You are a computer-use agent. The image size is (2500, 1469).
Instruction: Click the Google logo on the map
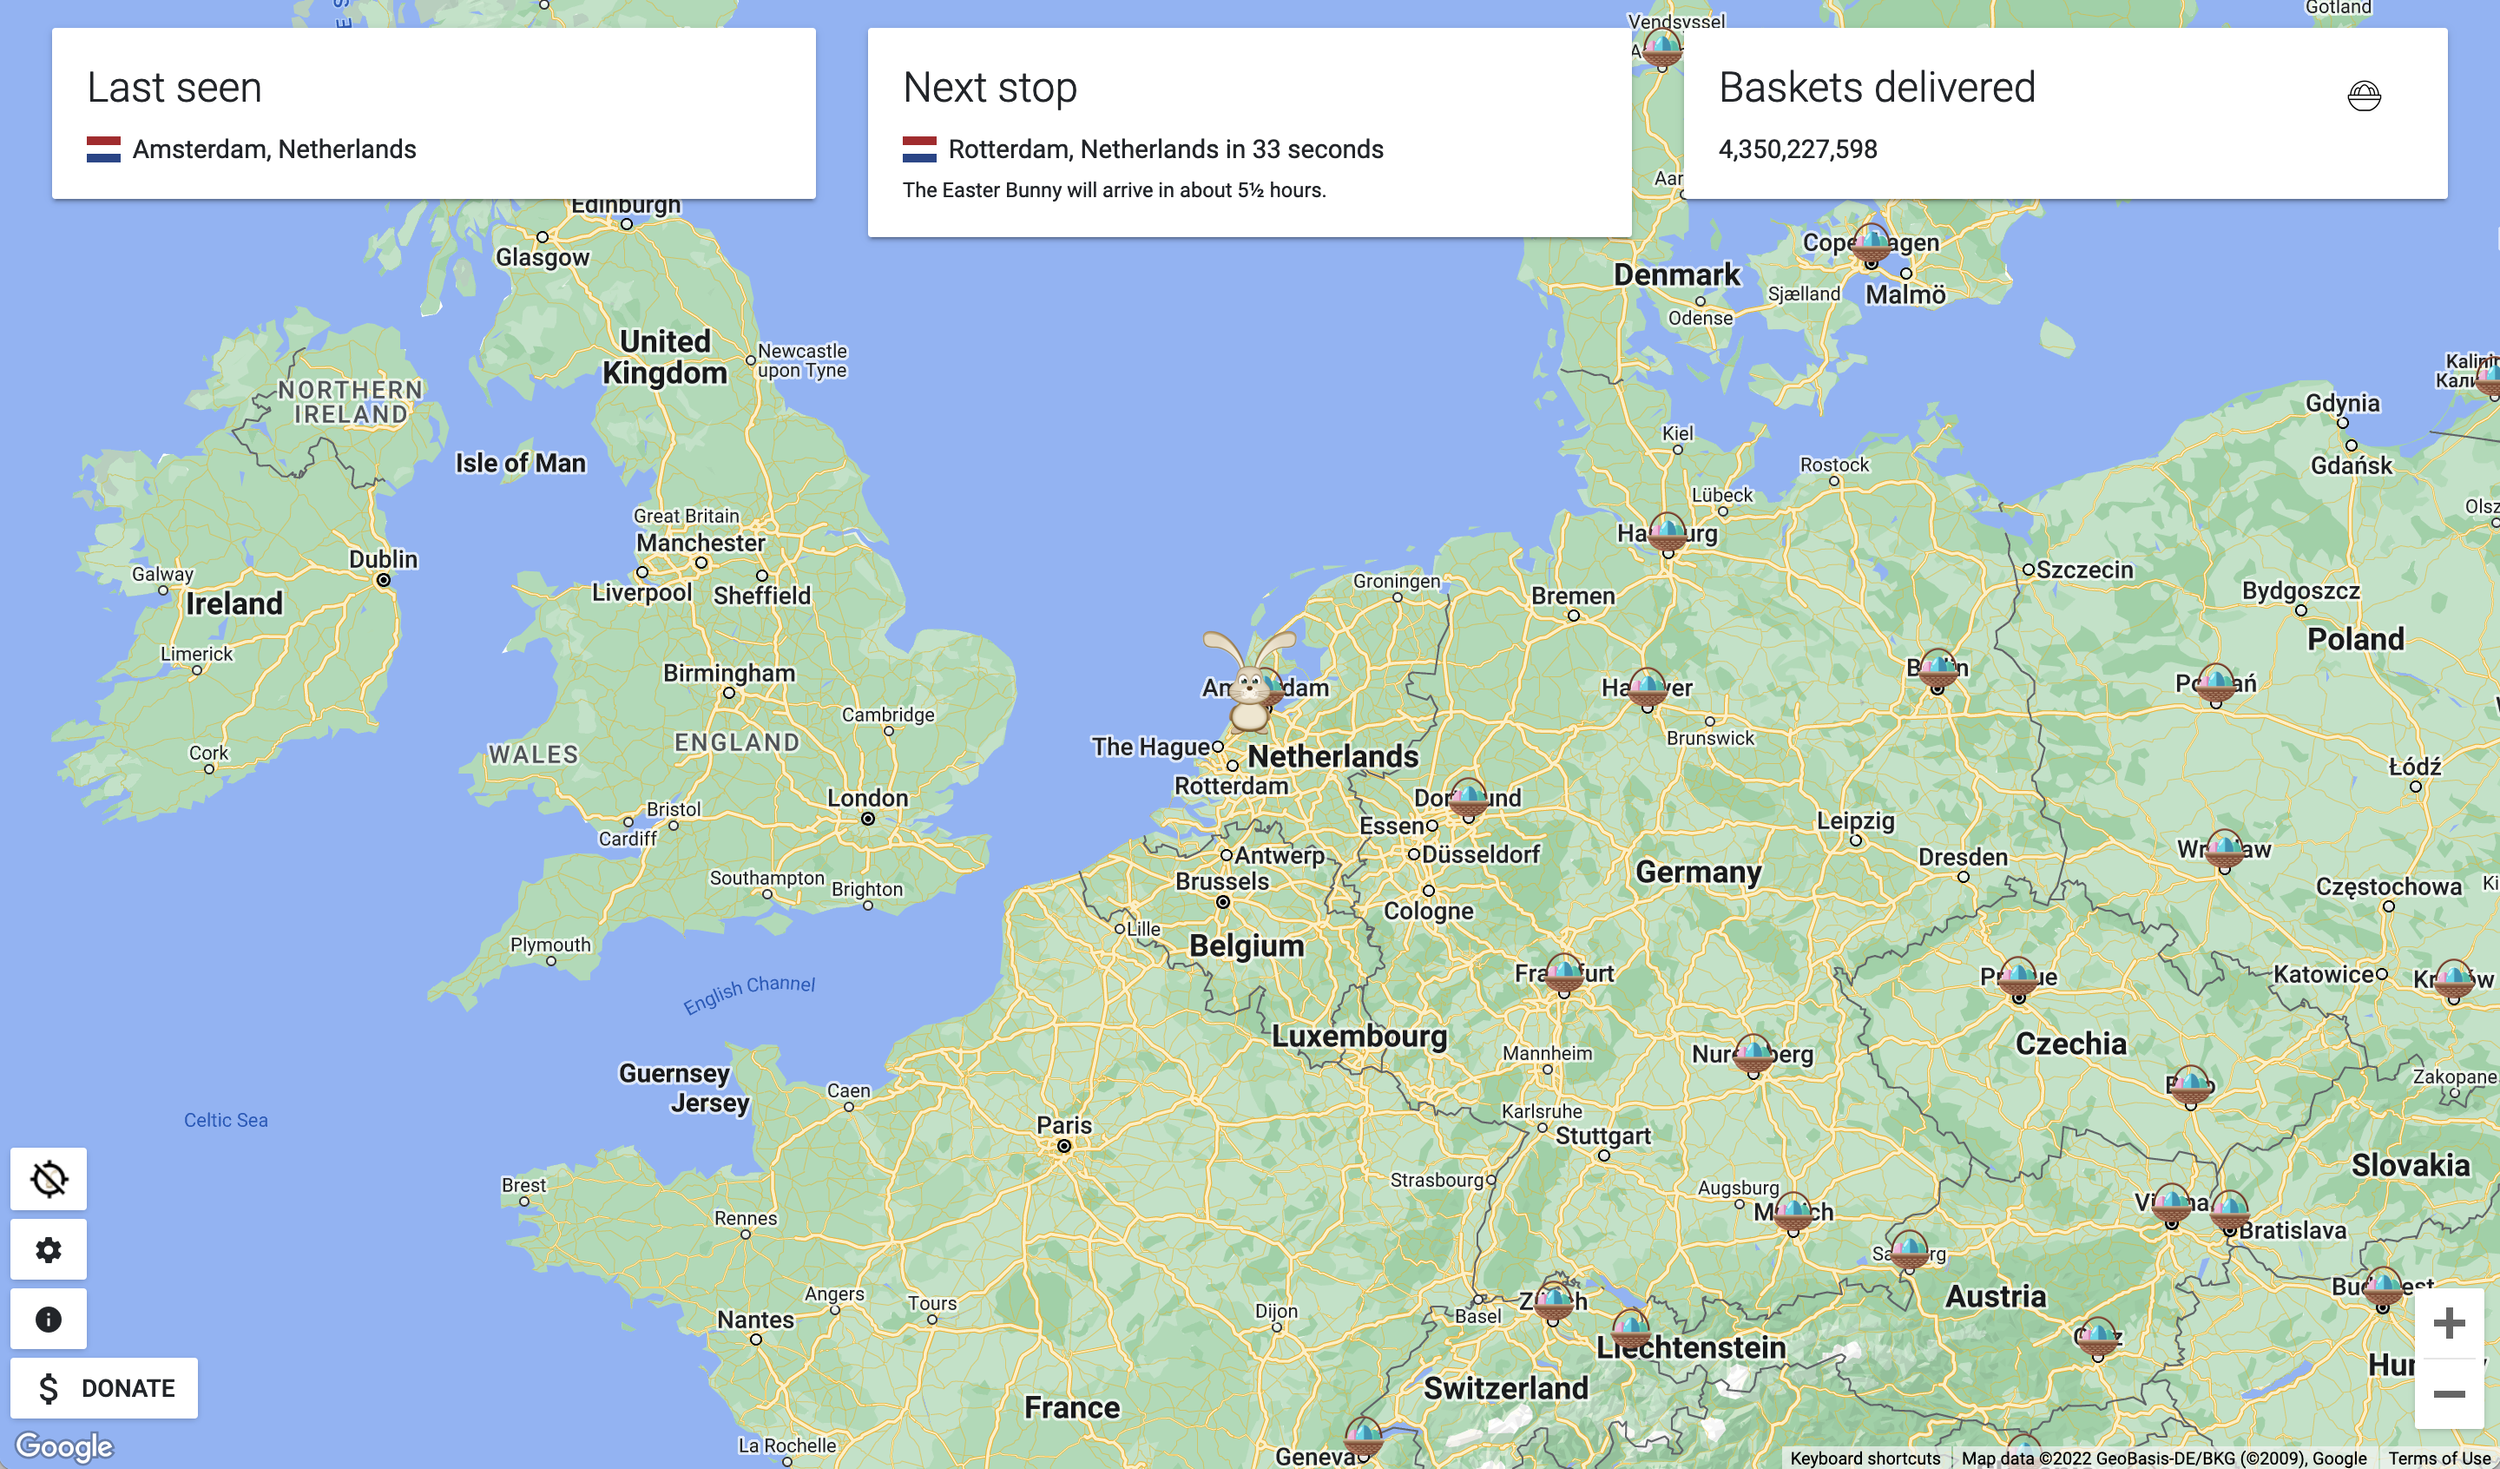pyautogui.click(x=64, y=1446)
